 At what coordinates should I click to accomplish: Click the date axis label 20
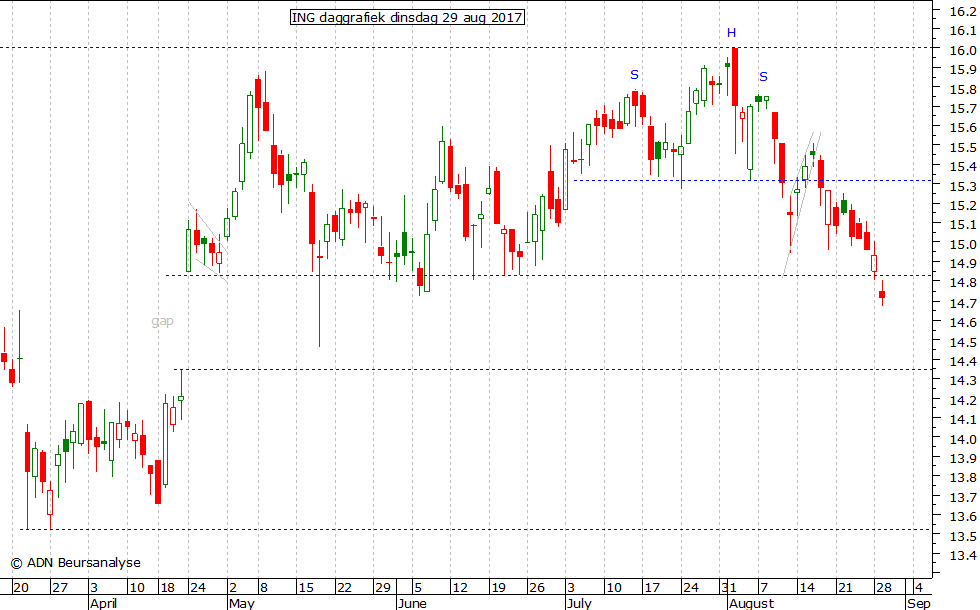(21, 588)
